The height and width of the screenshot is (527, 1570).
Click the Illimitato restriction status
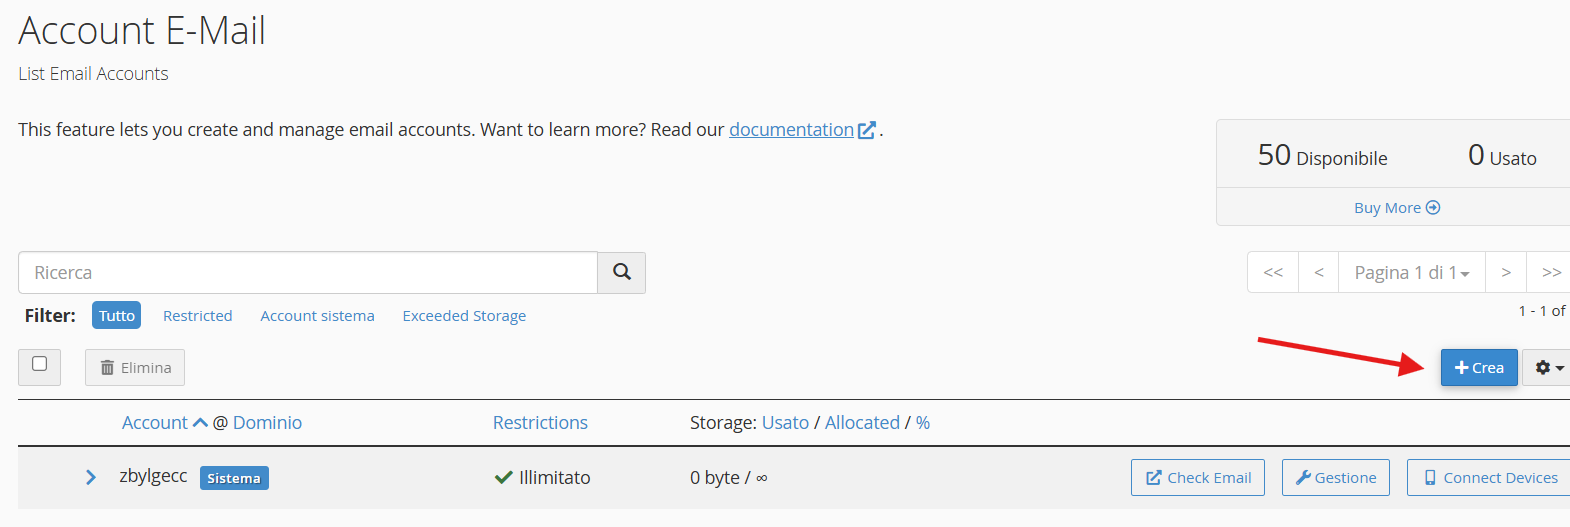[543, 478]
